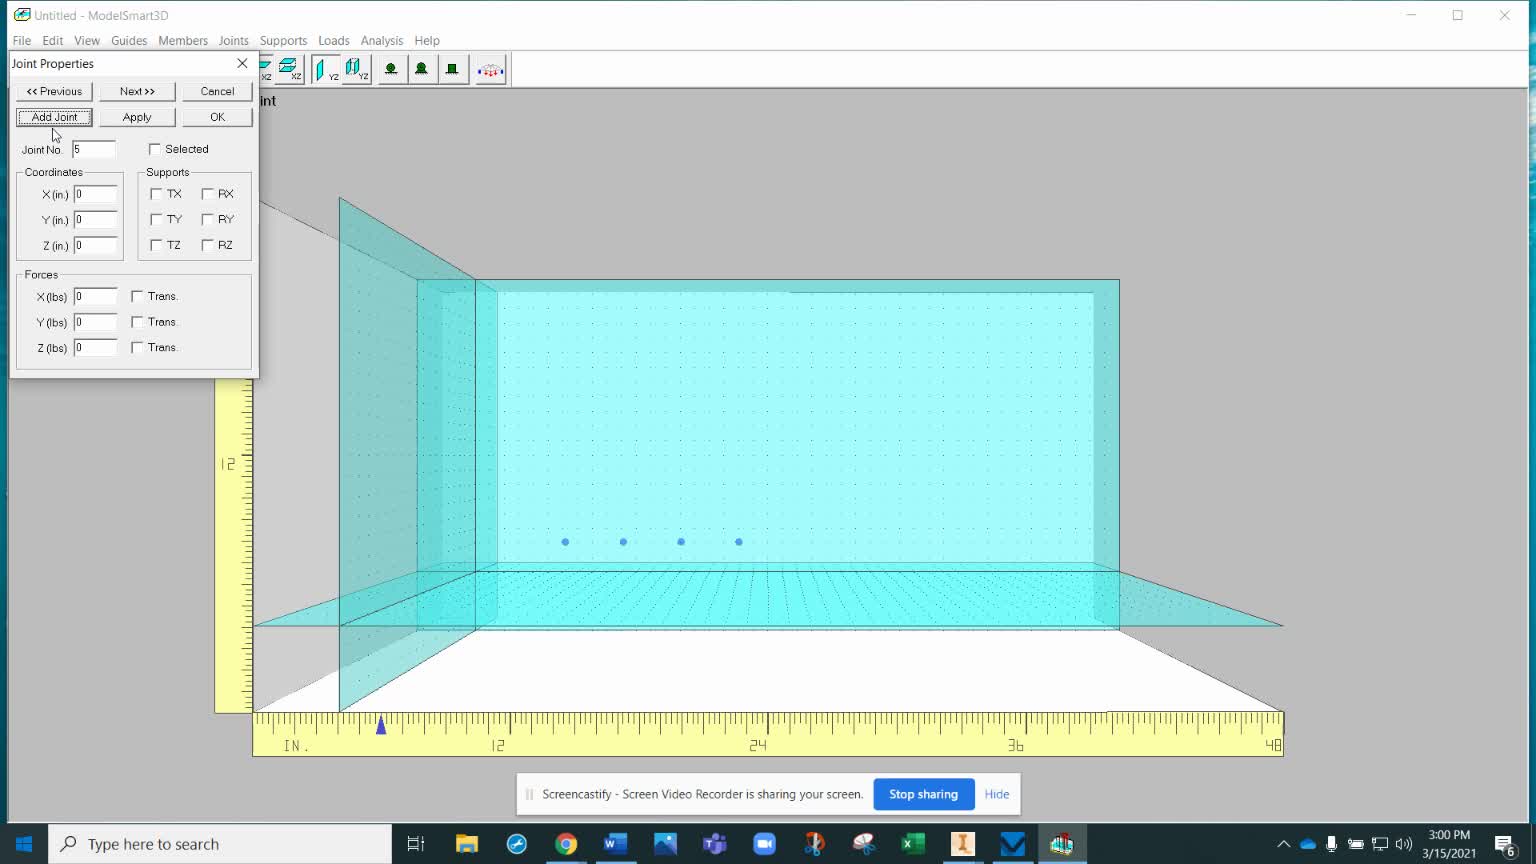Viewport: 1536px width, 864px height.
Task: Open Excel from the taskbar
Action: point(913,844)
